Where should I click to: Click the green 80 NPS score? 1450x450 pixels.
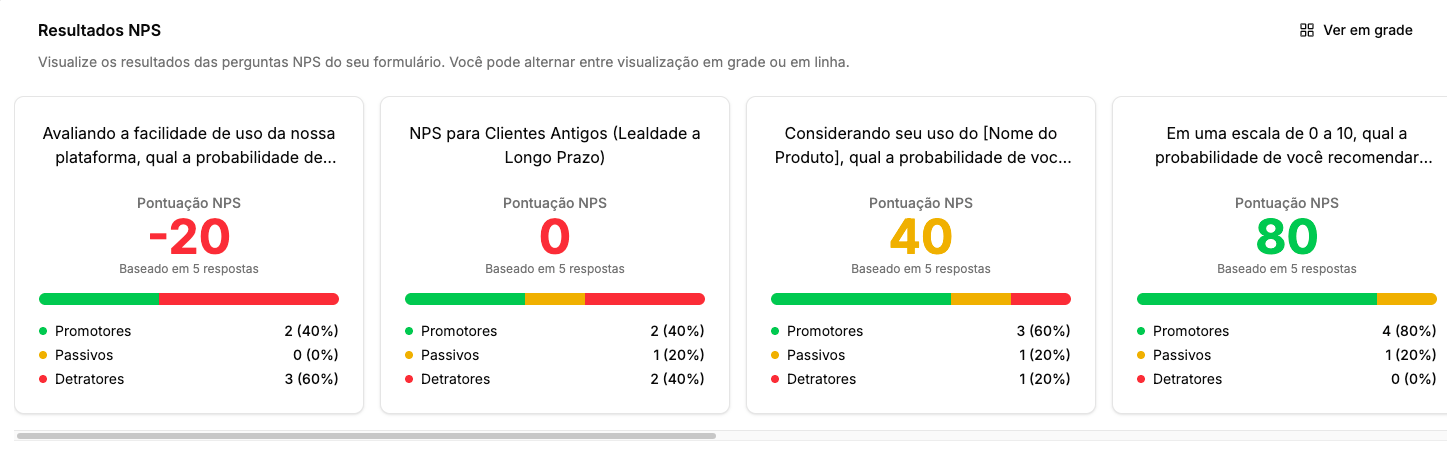pos(1287,238)
